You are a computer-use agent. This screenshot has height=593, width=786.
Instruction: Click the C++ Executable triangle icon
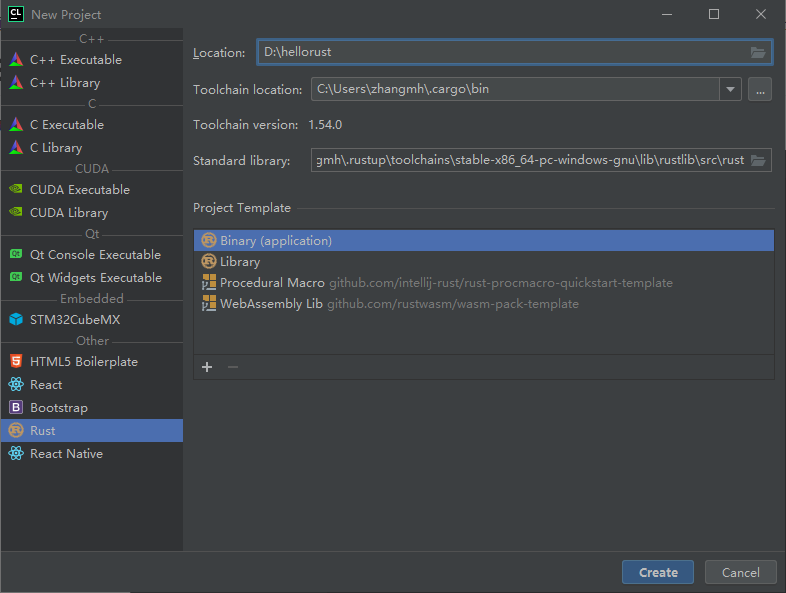pos(16,59)
